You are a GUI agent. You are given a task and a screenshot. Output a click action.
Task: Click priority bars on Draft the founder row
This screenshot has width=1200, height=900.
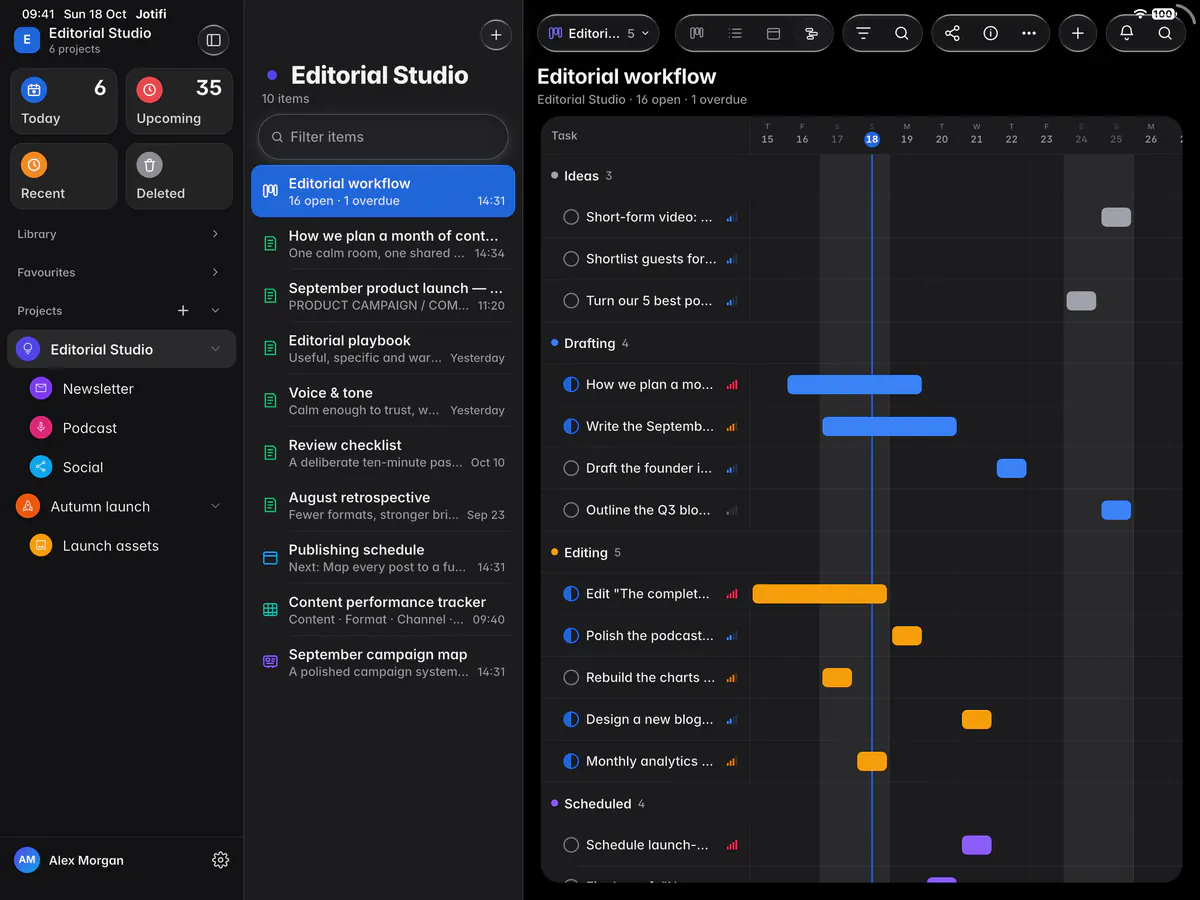coord(732,468)
